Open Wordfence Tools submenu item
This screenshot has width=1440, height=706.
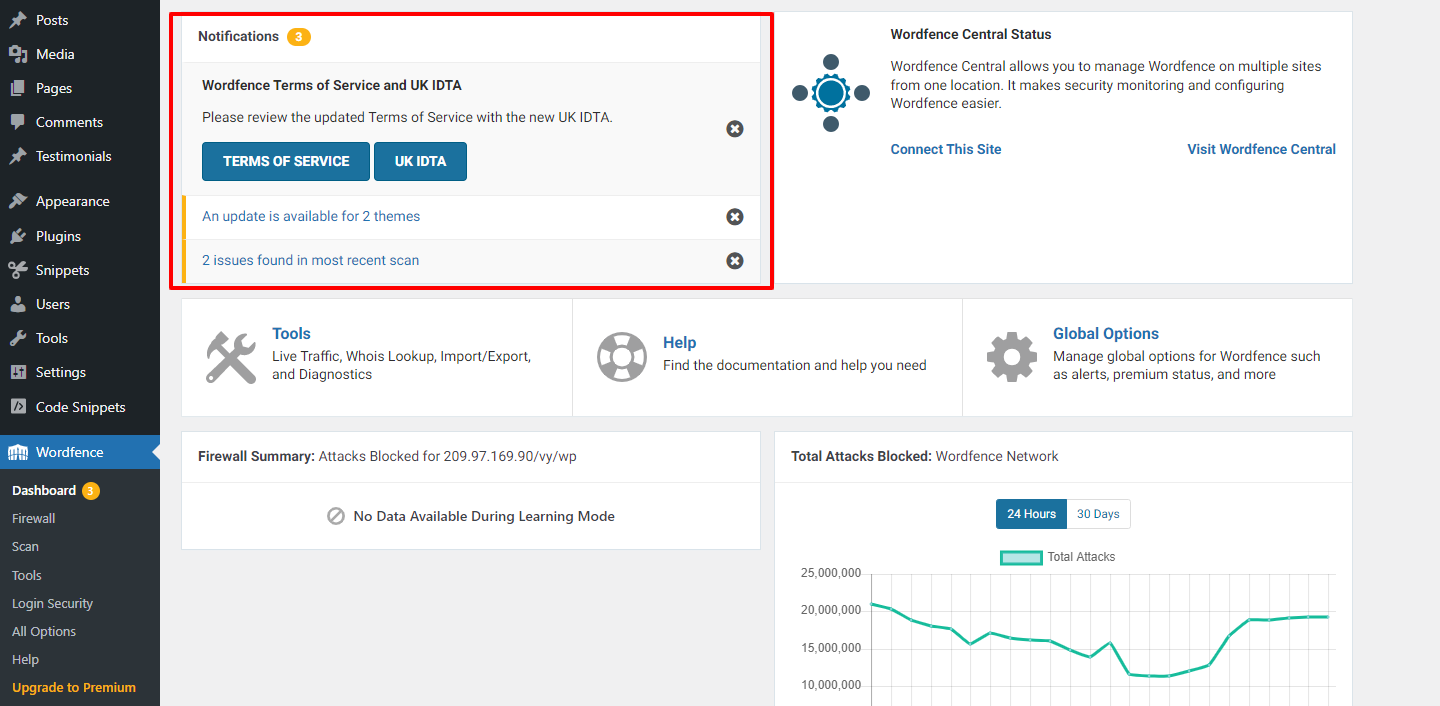[x=27, y=576]
